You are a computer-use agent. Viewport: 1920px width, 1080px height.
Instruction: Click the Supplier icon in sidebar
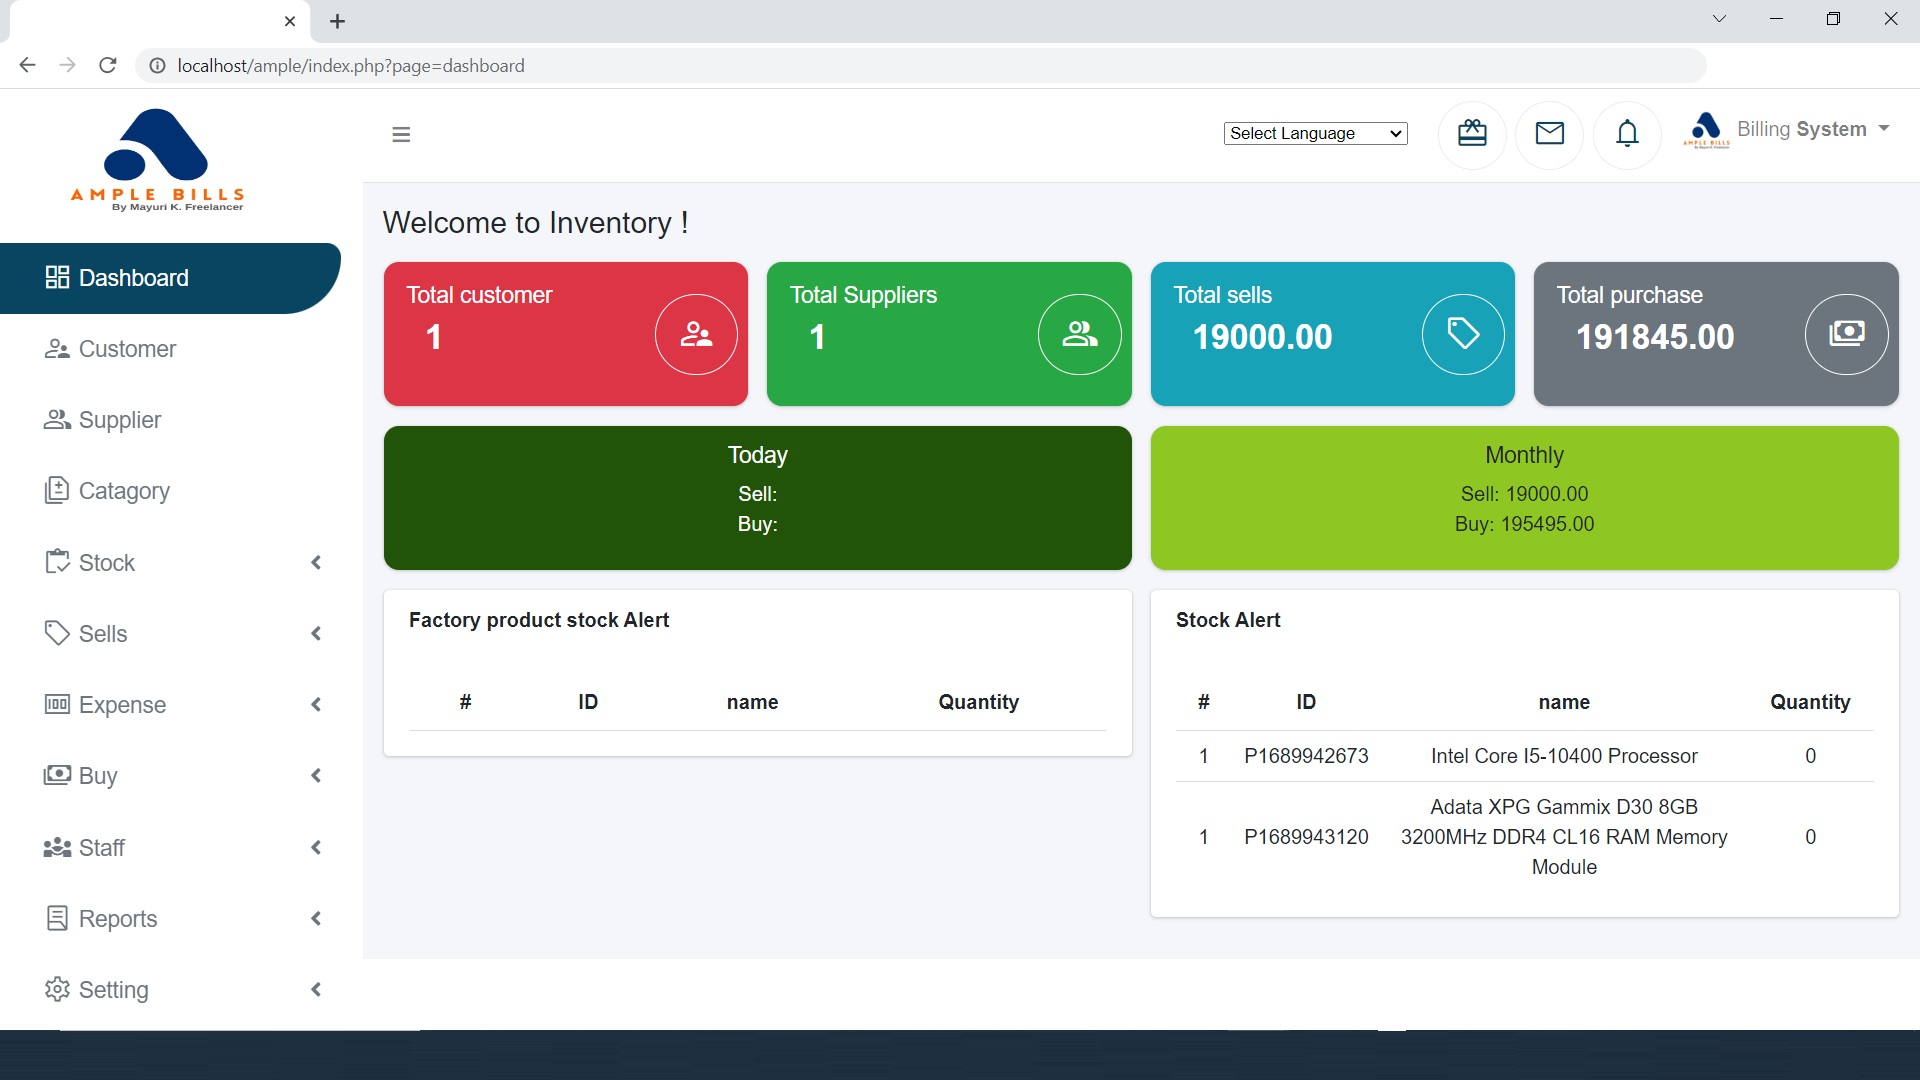(x=57, y=419)
